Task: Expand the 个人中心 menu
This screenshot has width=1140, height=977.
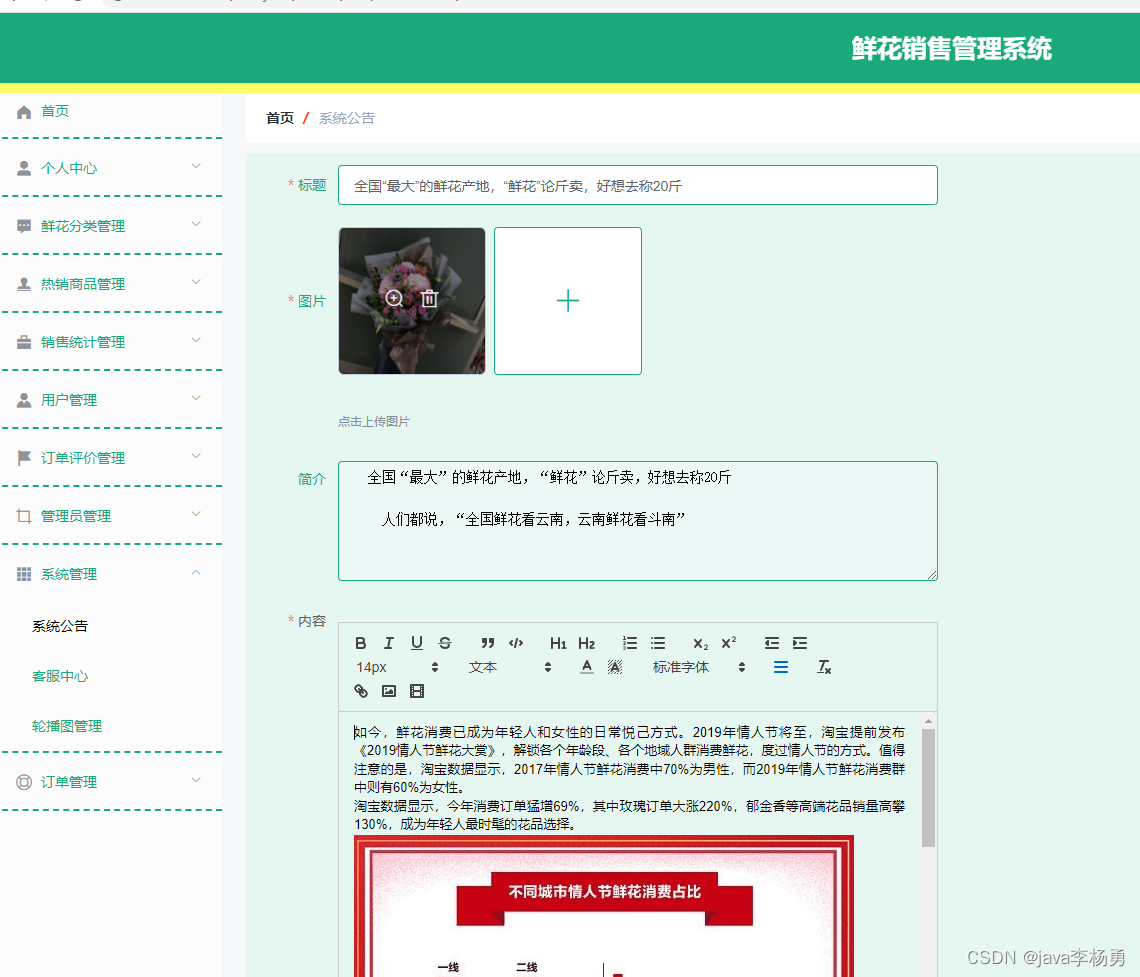Action: [196, 166]
